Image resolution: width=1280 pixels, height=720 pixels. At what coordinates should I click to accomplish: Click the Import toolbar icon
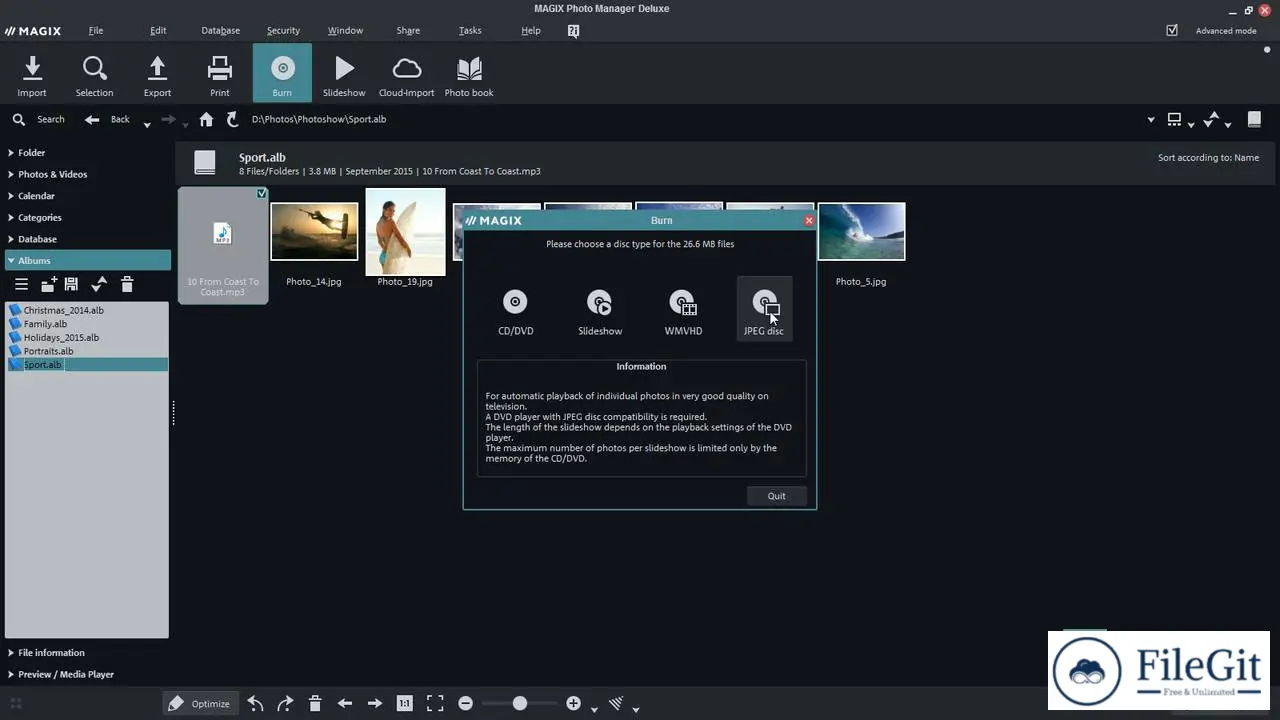pyautogui.click(x=32, y=76)
